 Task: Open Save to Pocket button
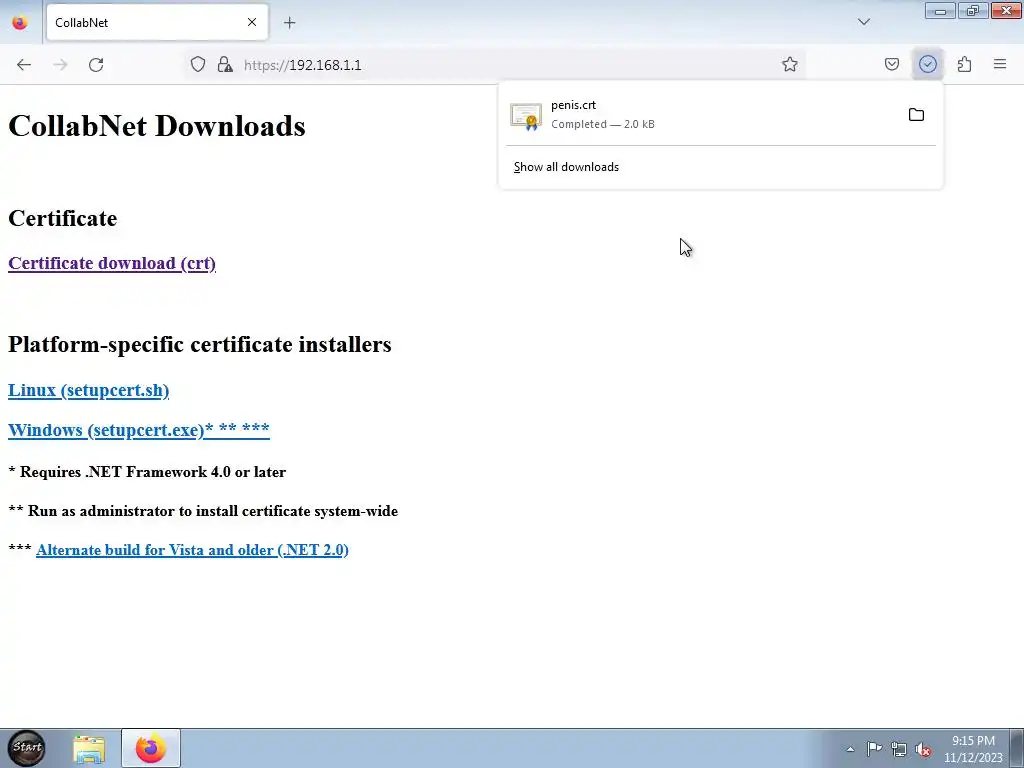coord(891,64)
